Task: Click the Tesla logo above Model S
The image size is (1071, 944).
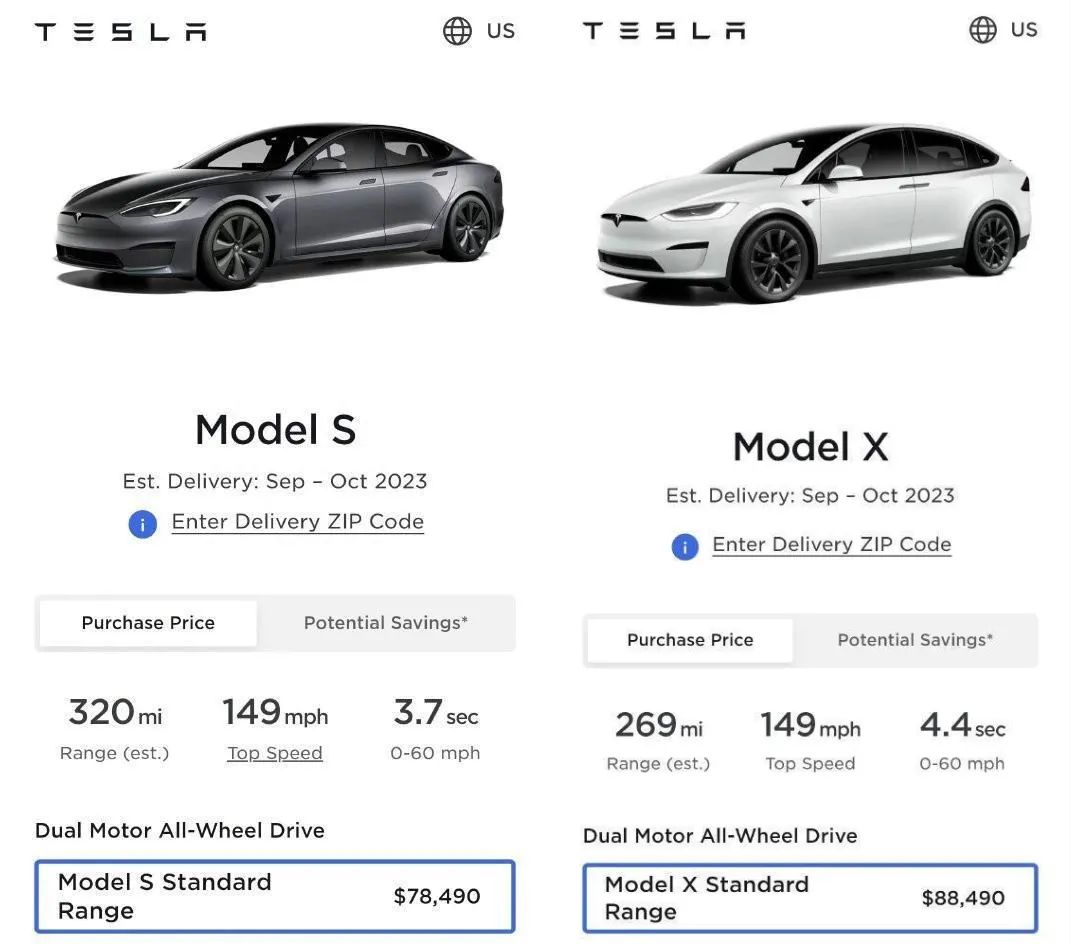Action: tap(120, 31)
